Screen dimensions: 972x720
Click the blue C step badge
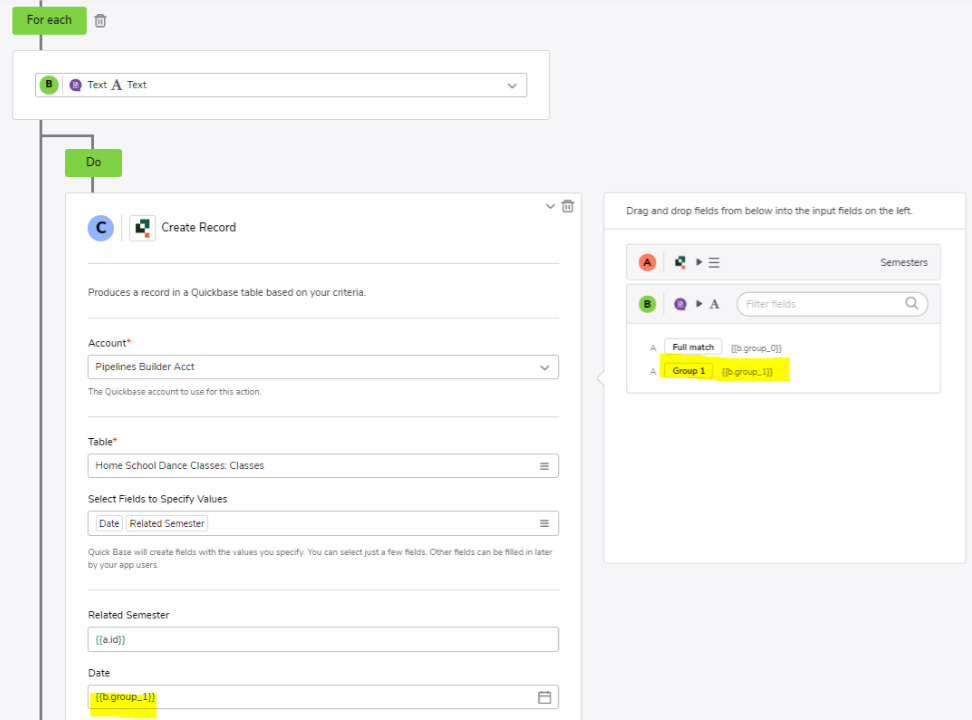tap(101, 228)
